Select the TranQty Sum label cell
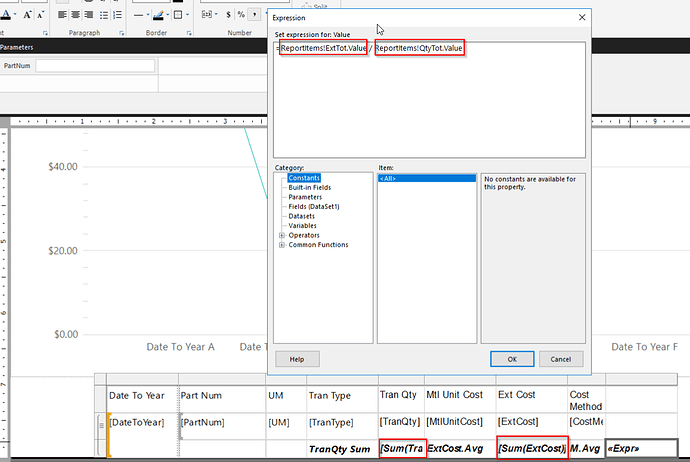Viewport: 690px width, 462px height. point(342,449)
